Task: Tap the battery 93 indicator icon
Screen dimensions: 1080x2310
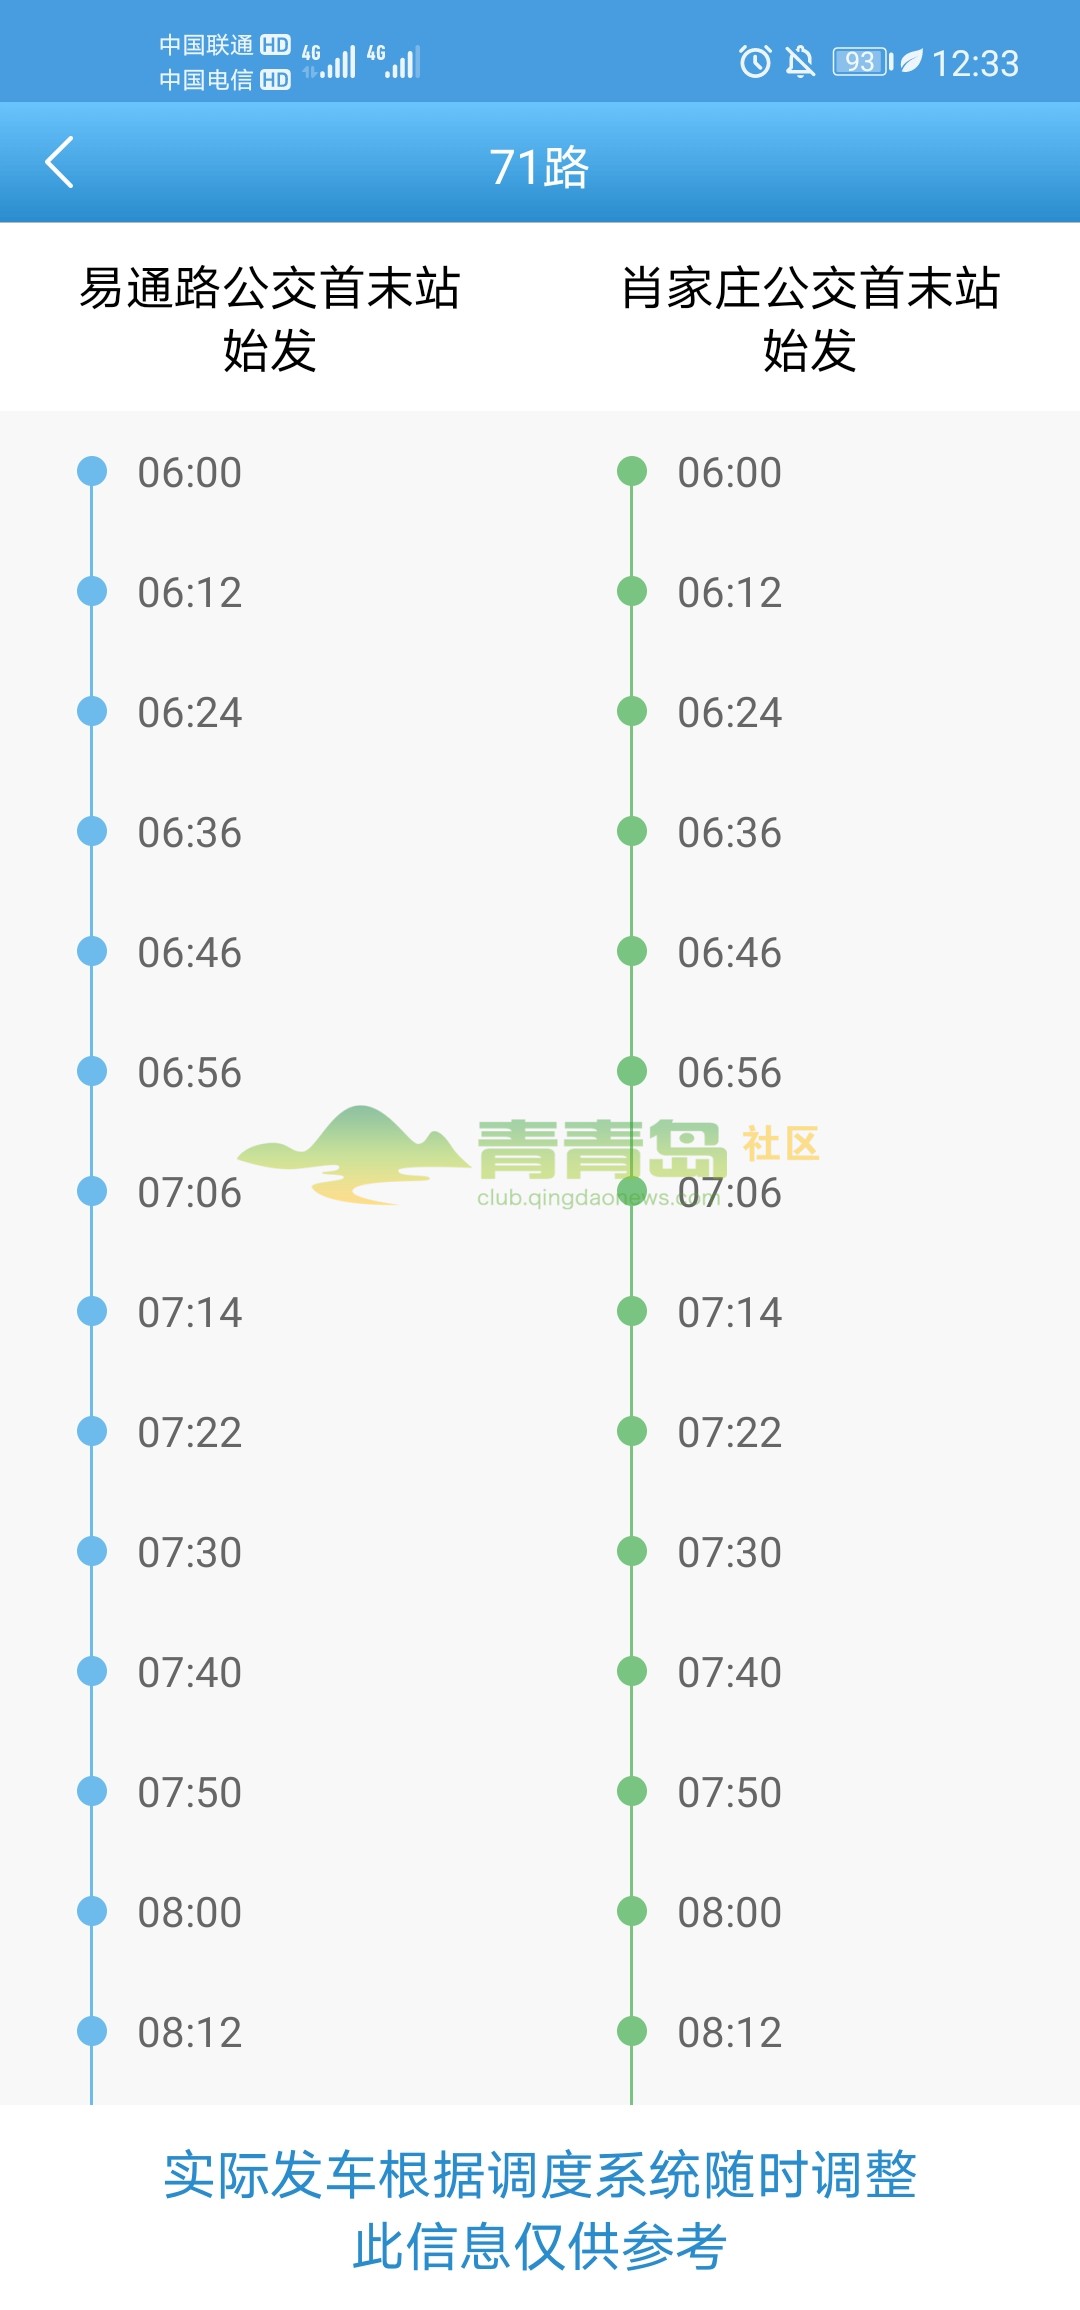Action: click(863, 62)
